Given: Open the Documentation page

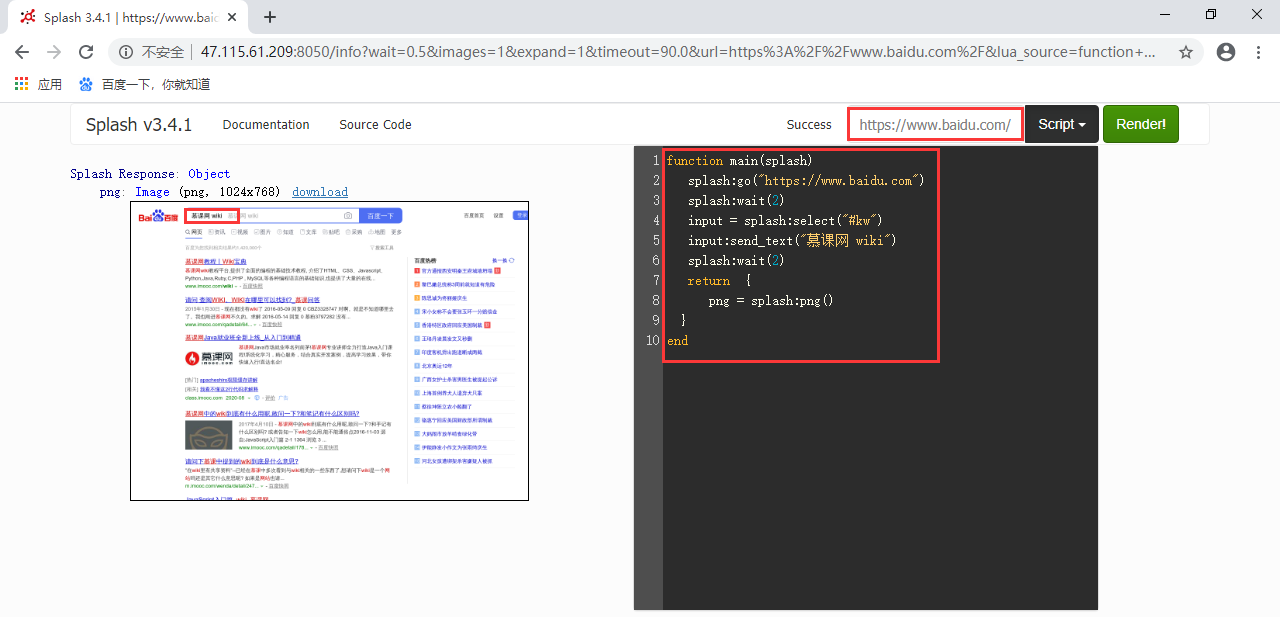Looking at the screenshot, I should pos(266,125).
